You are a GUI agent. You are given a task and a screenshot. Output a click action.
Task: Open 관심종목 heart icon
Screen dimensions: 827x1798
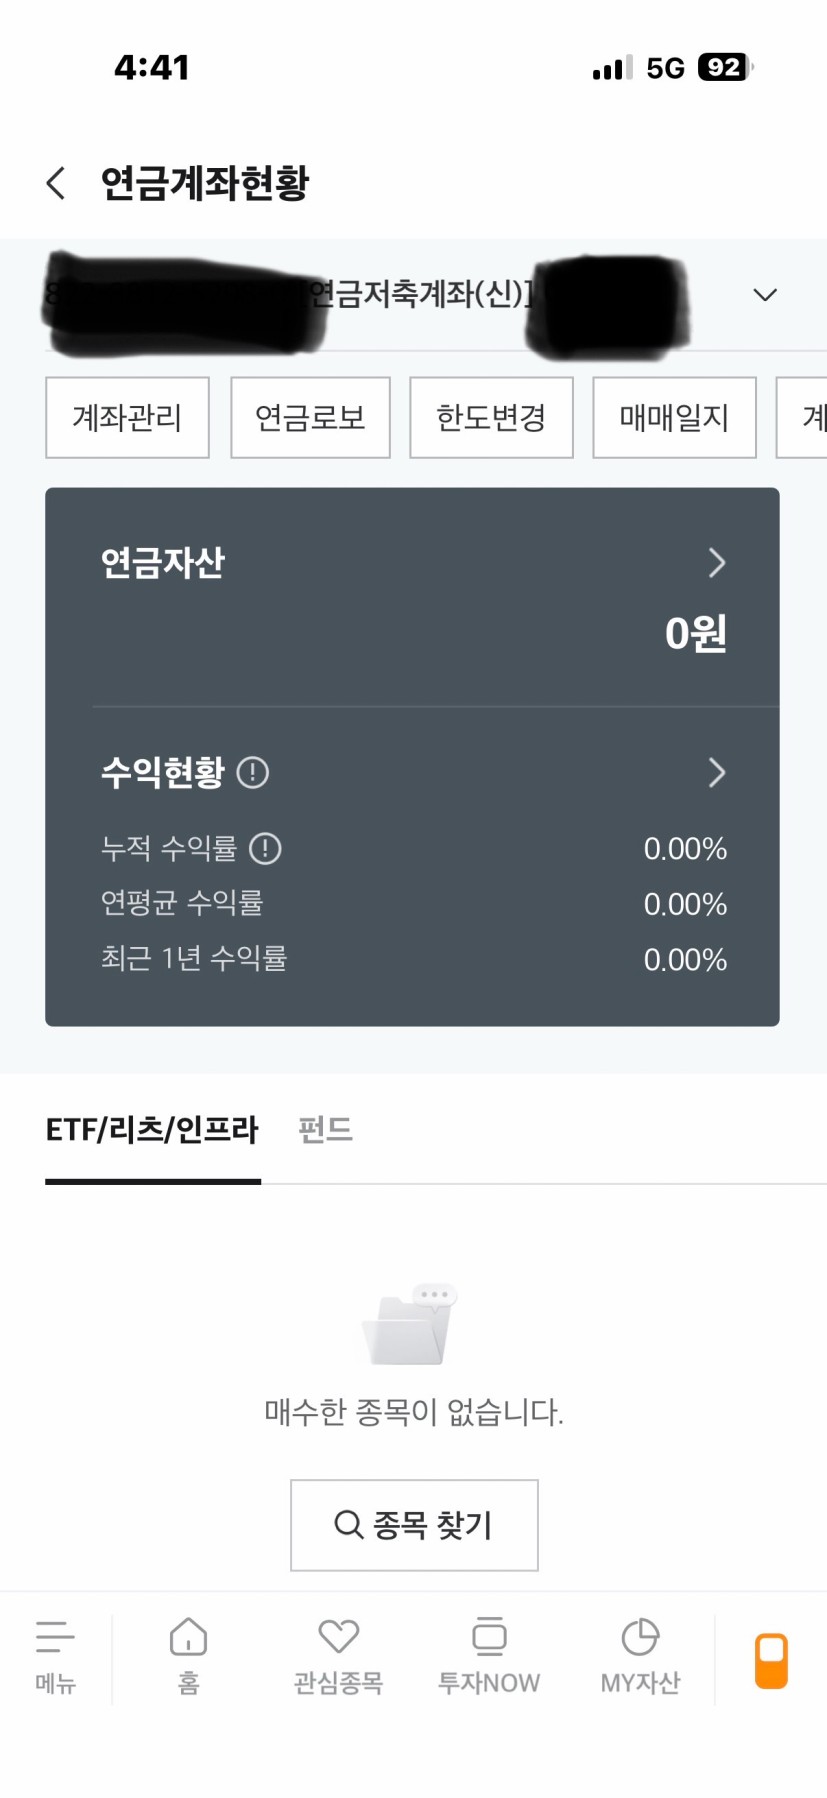coord(338,1638)
